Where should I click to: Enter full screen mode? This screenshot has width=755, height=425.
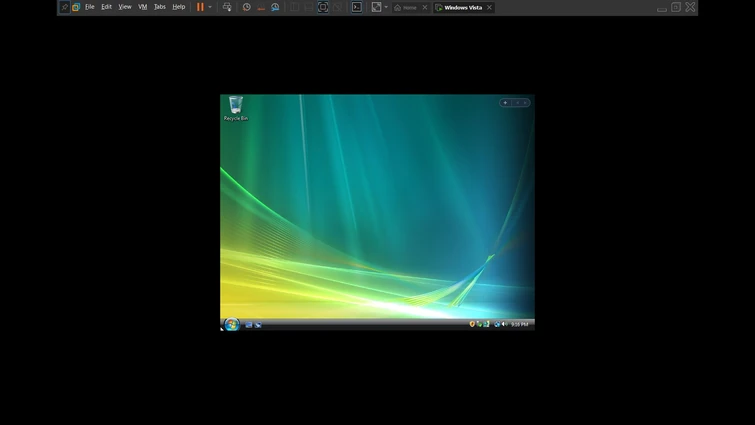(x=323, y=7)
